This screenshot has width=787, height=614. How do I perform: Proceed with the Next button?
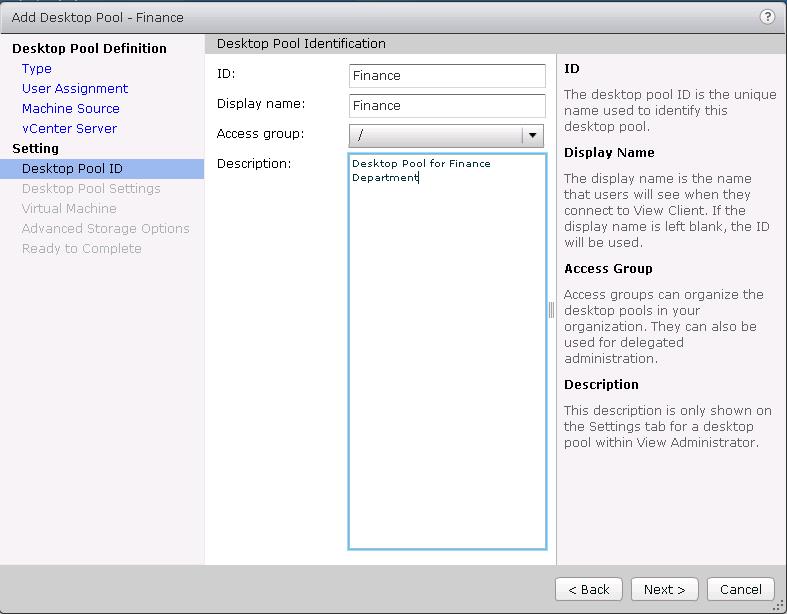pos(665,589)
